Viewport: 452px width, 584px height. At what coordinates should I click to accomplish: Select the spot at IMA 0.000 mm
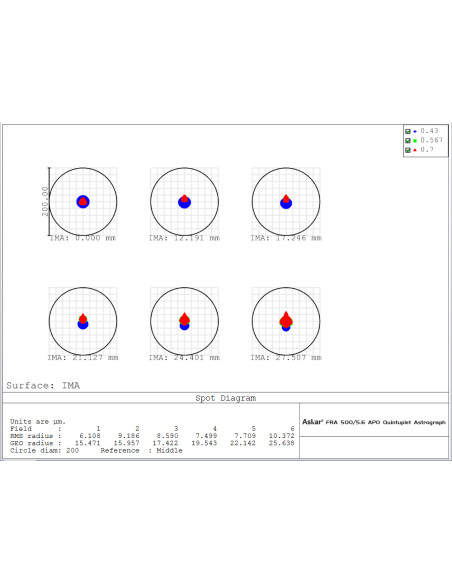click(83, 201)
